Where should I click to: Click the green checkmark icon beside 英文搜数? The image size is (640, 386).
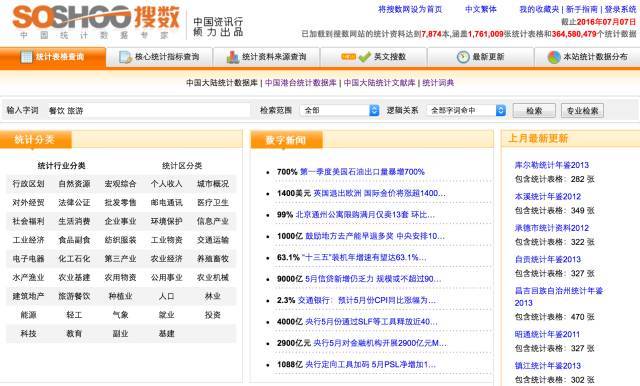tap(364, 57)
